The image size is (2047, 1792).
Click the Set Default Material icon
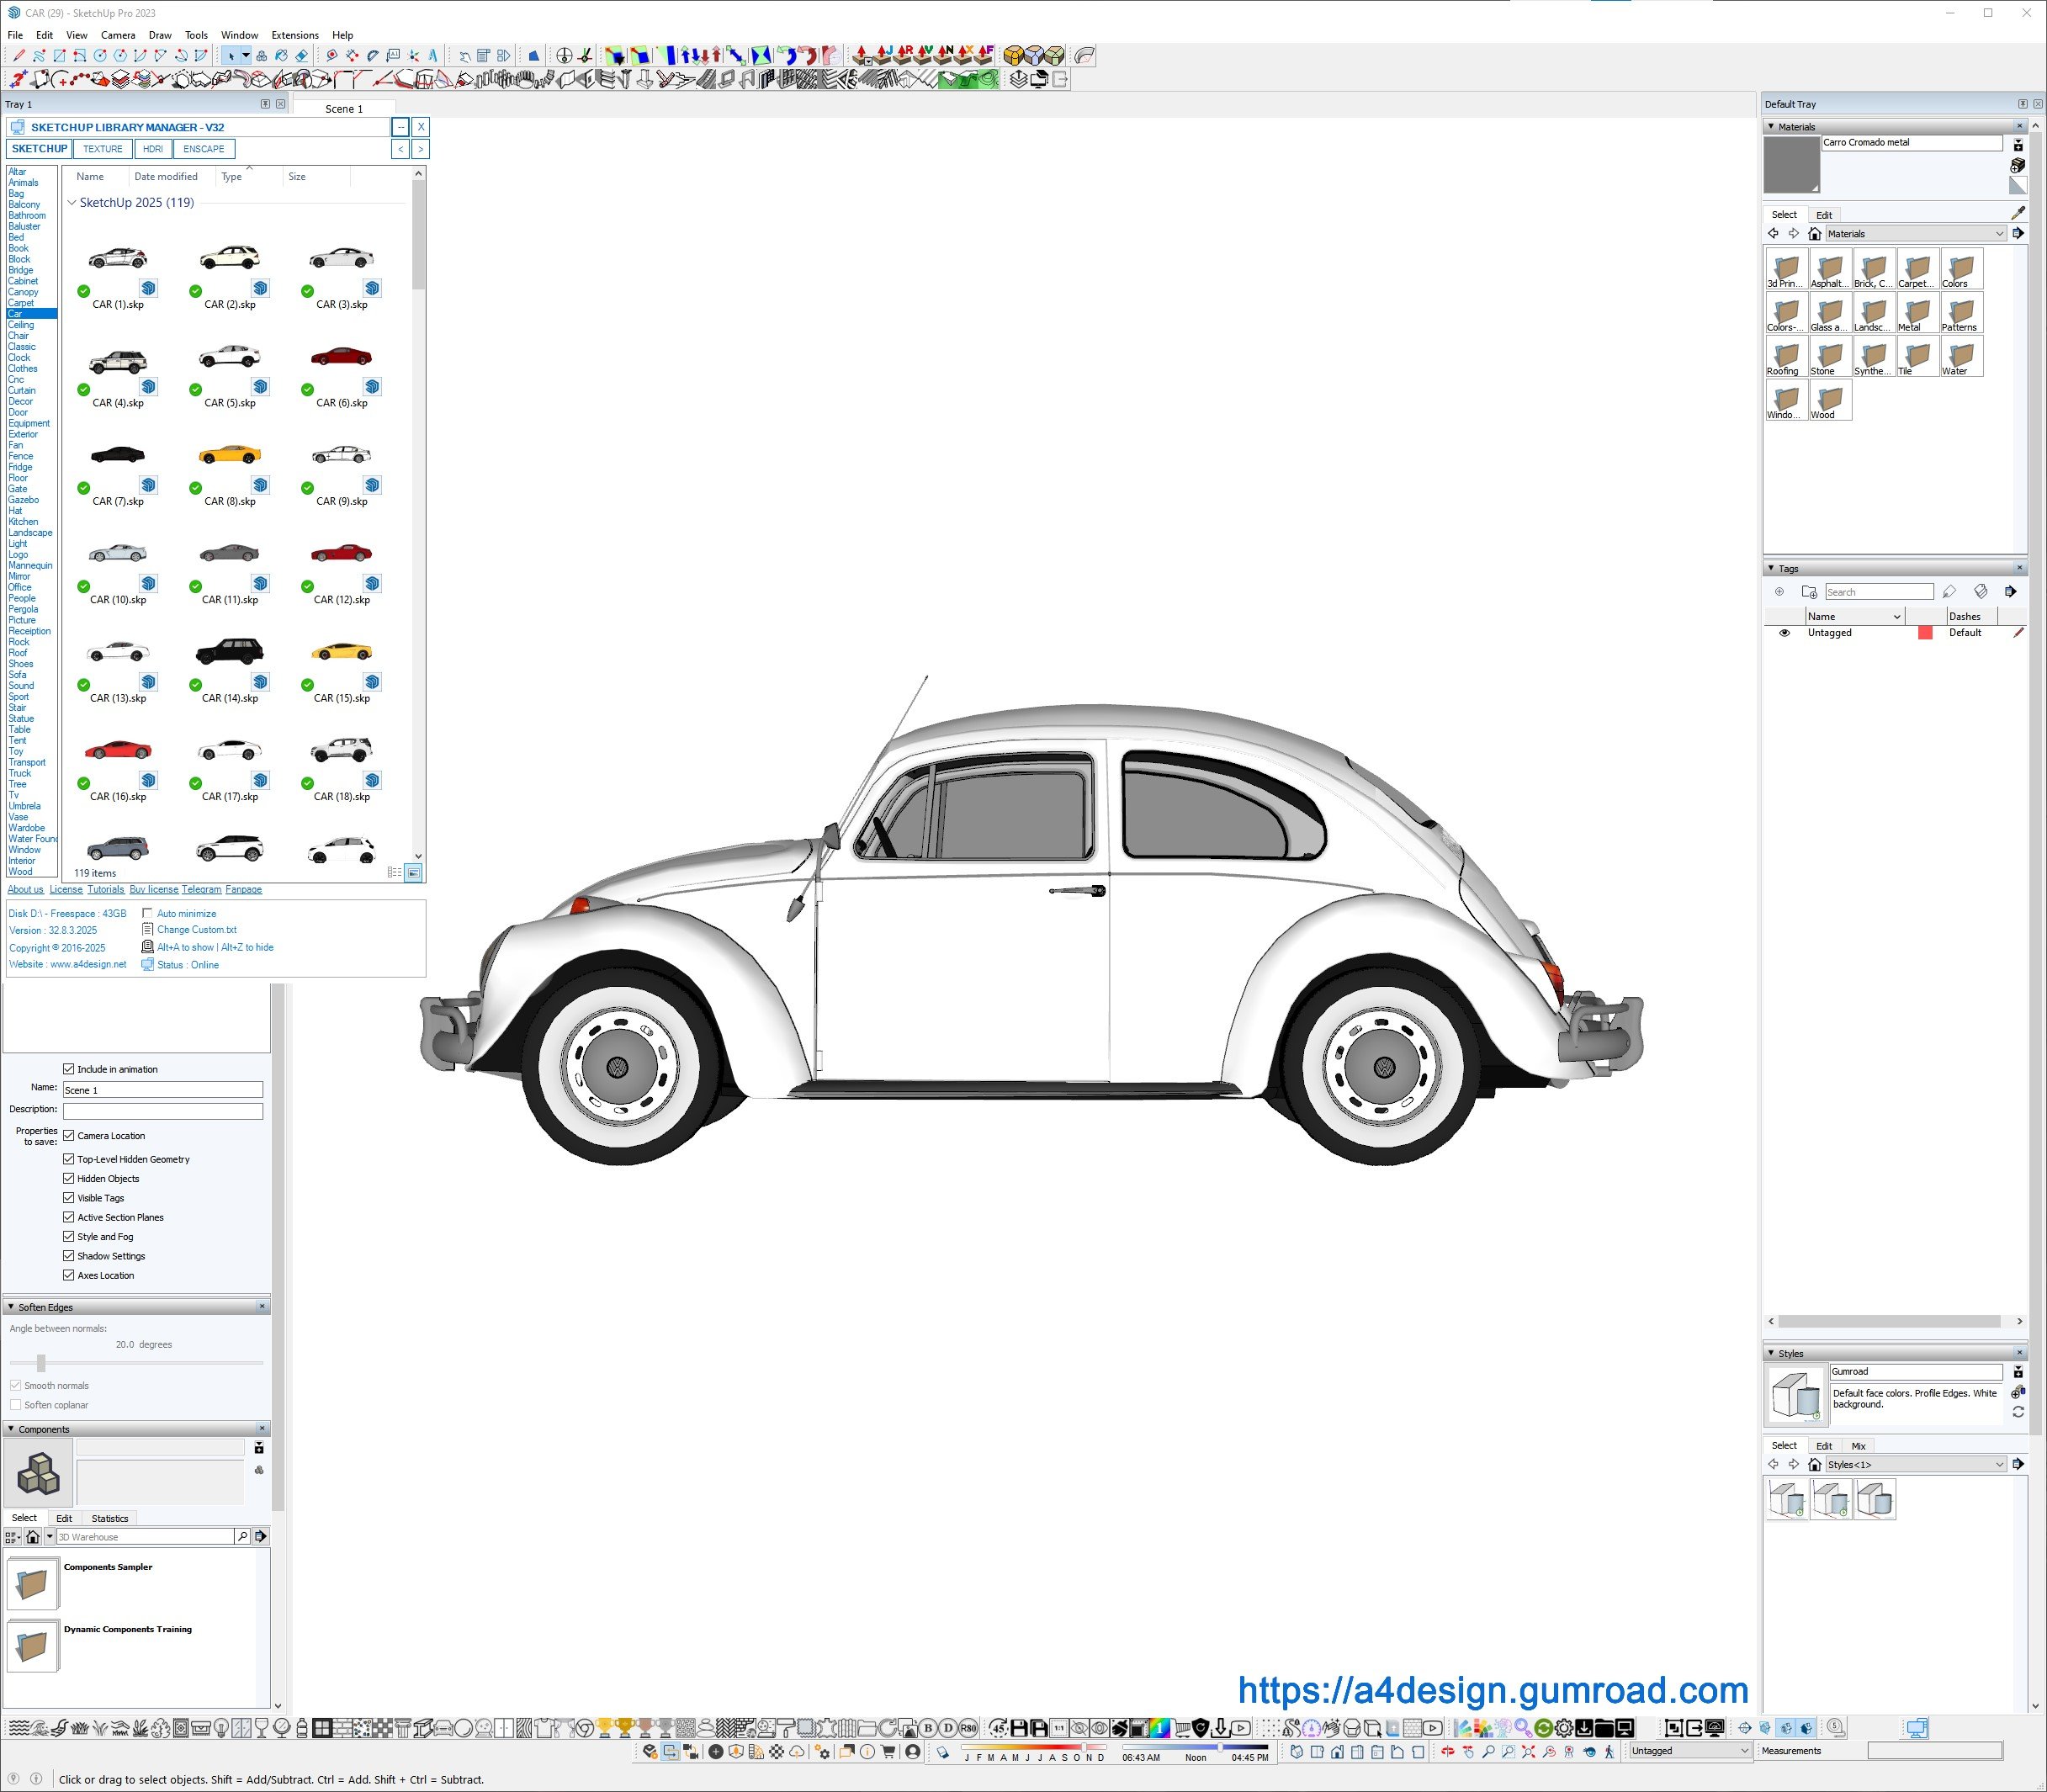[x=2017, y=186]
